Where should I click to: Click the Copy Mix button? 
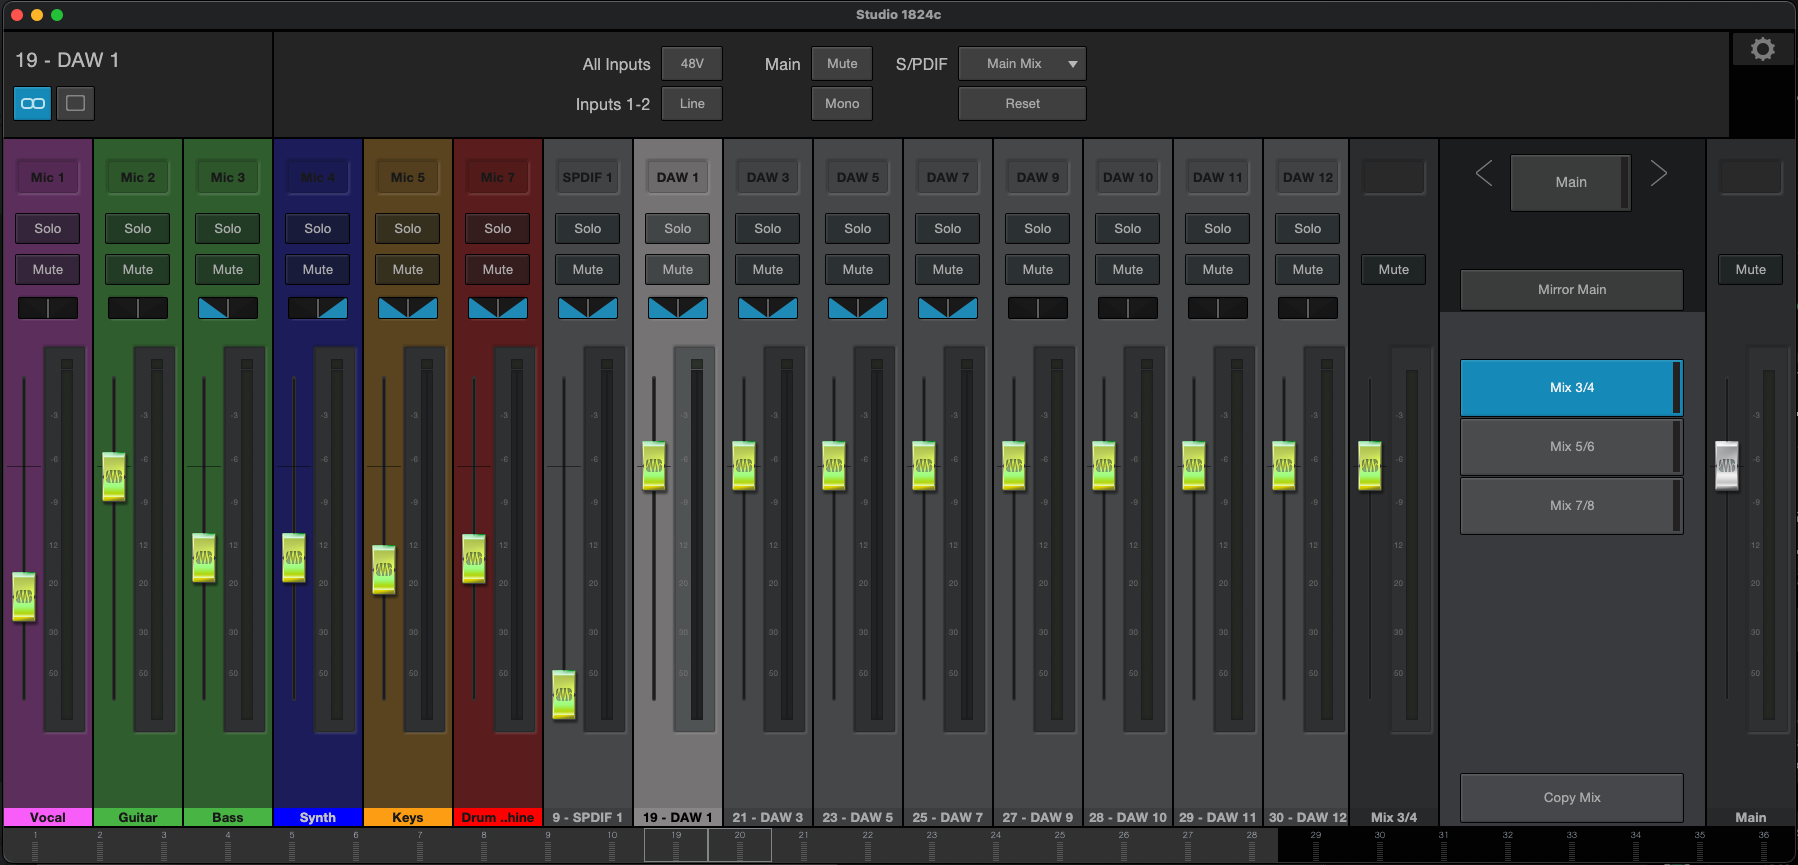(1572, 797)
